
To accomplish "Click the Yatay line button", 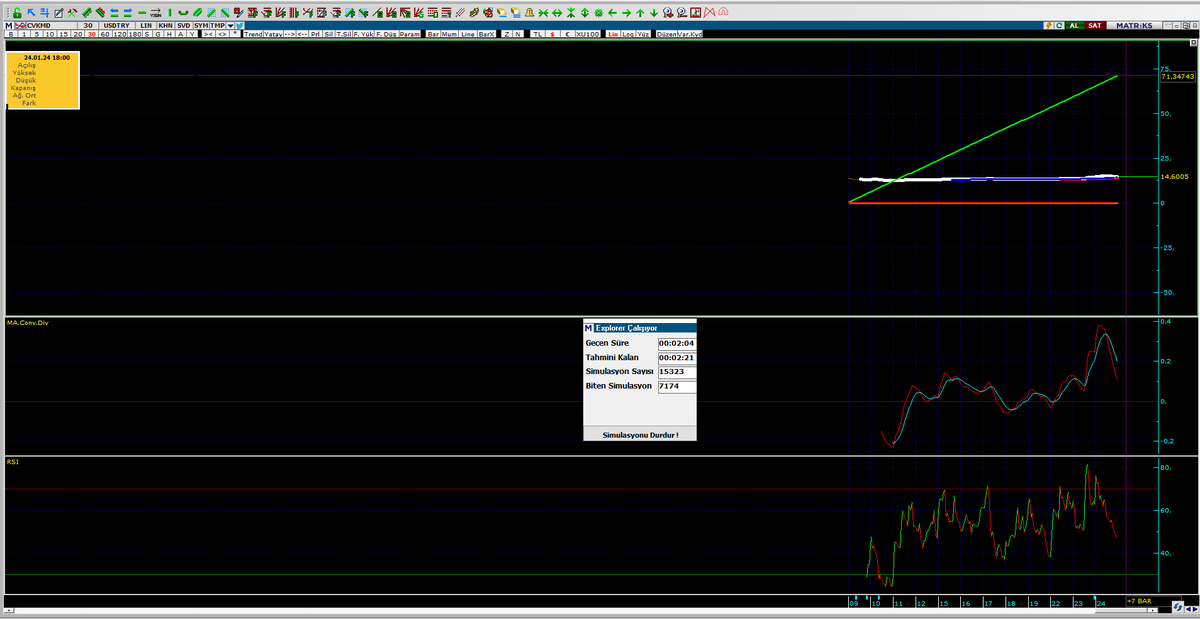I will point(273,34).
